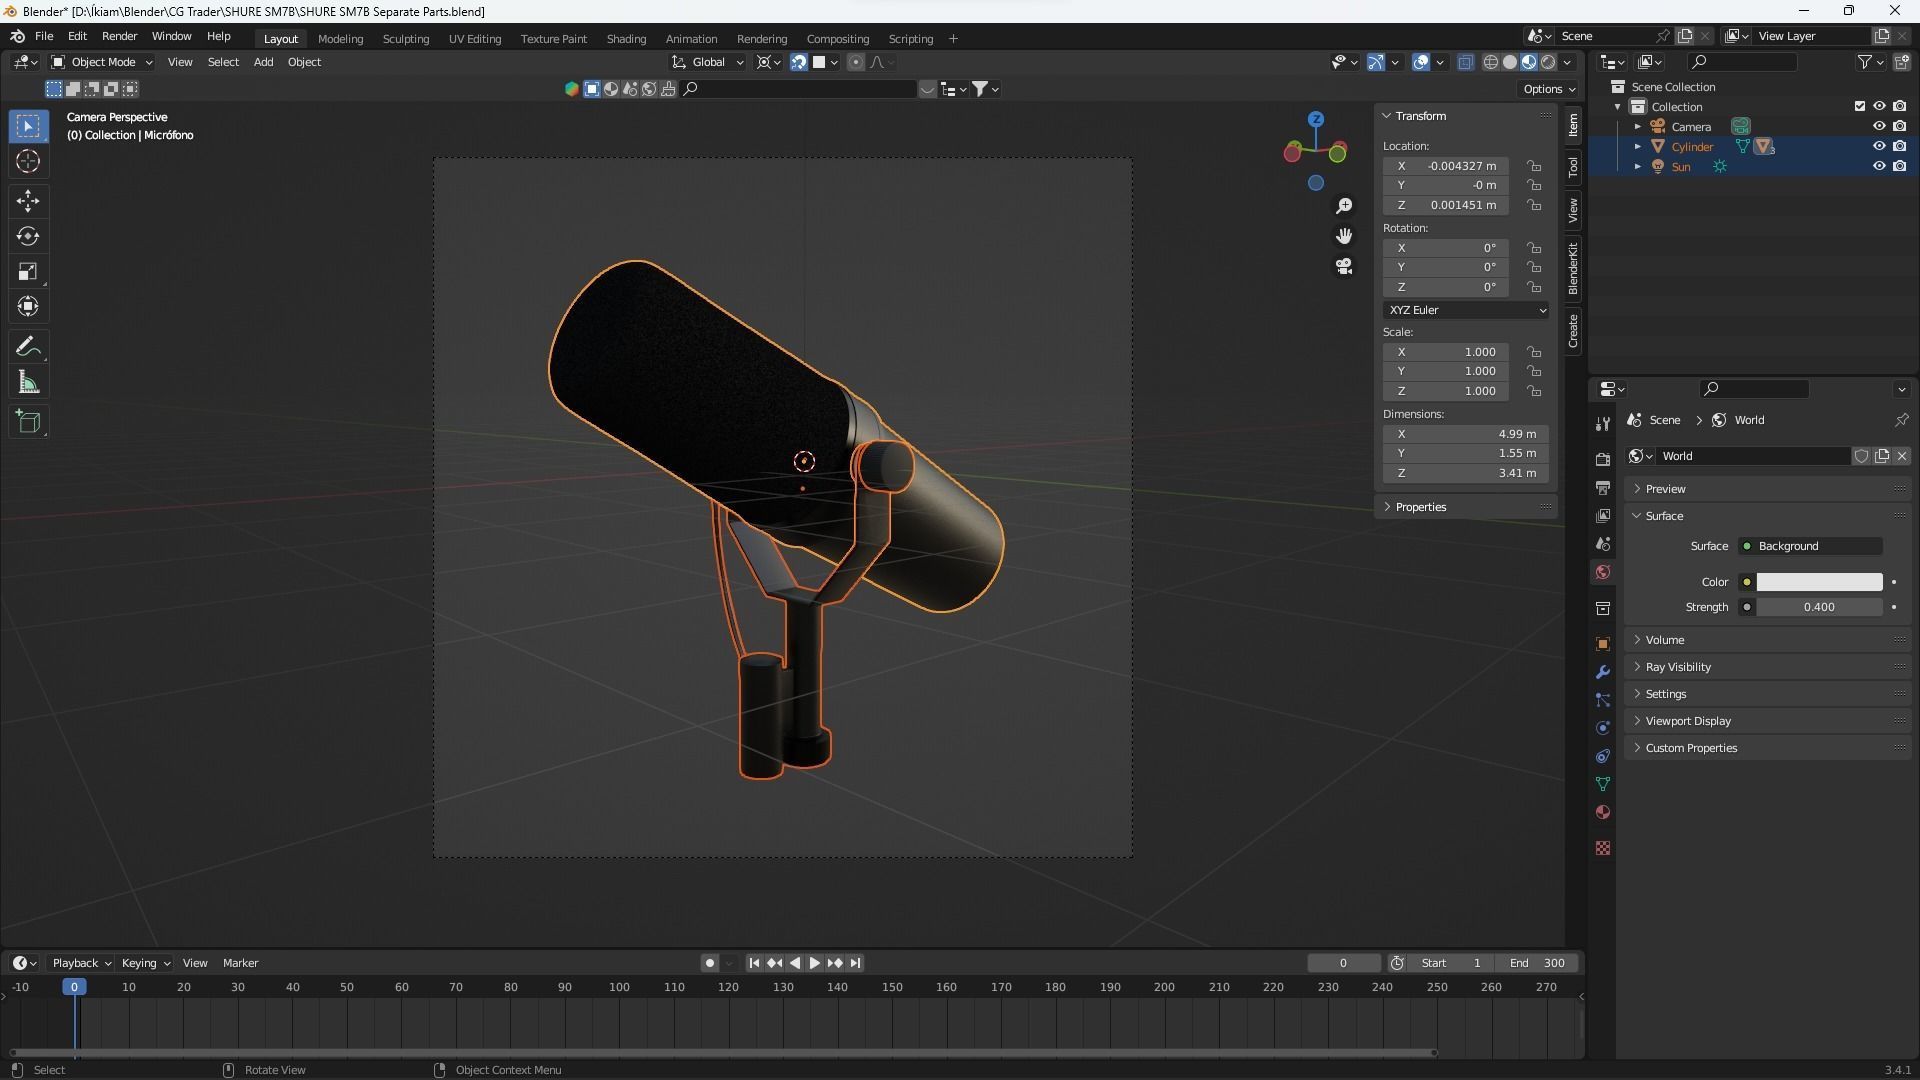The width and height of the screenshot is (1920, 1080).
Task: Open World properties tab
Action: (x=1603, y=572)
